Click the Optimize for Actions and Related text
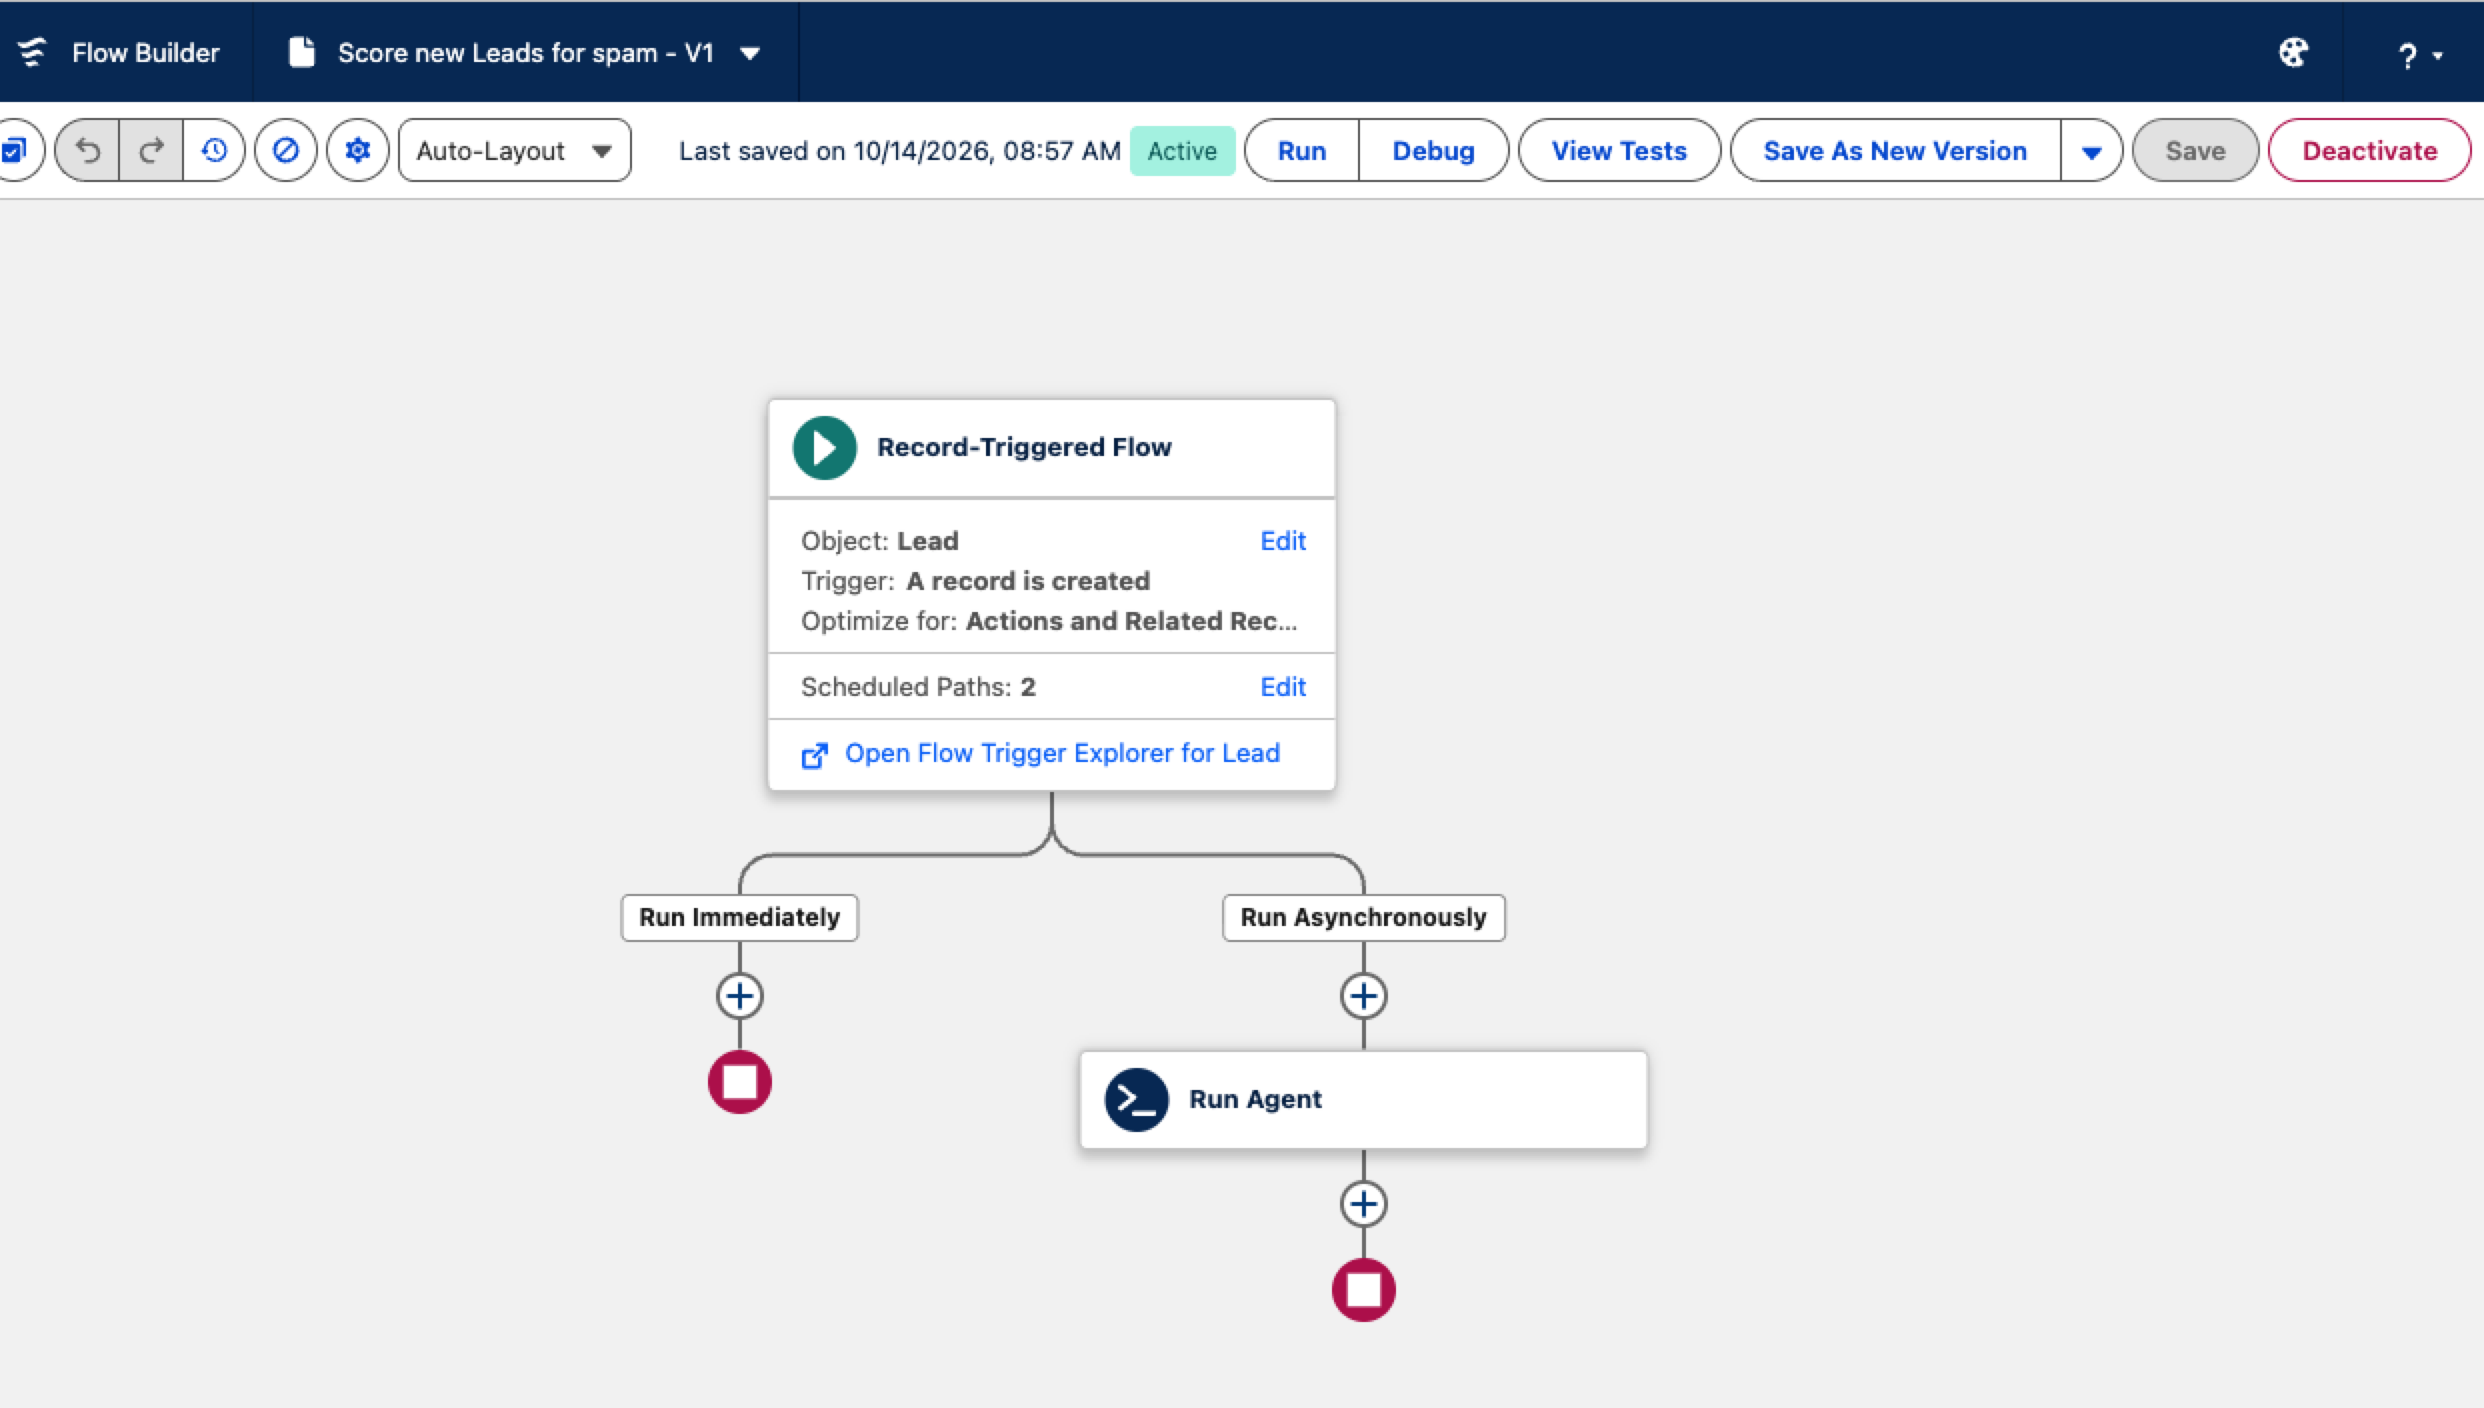Image resolution: width=2484 pixels, height=1408 pixels. point(1049,621)
